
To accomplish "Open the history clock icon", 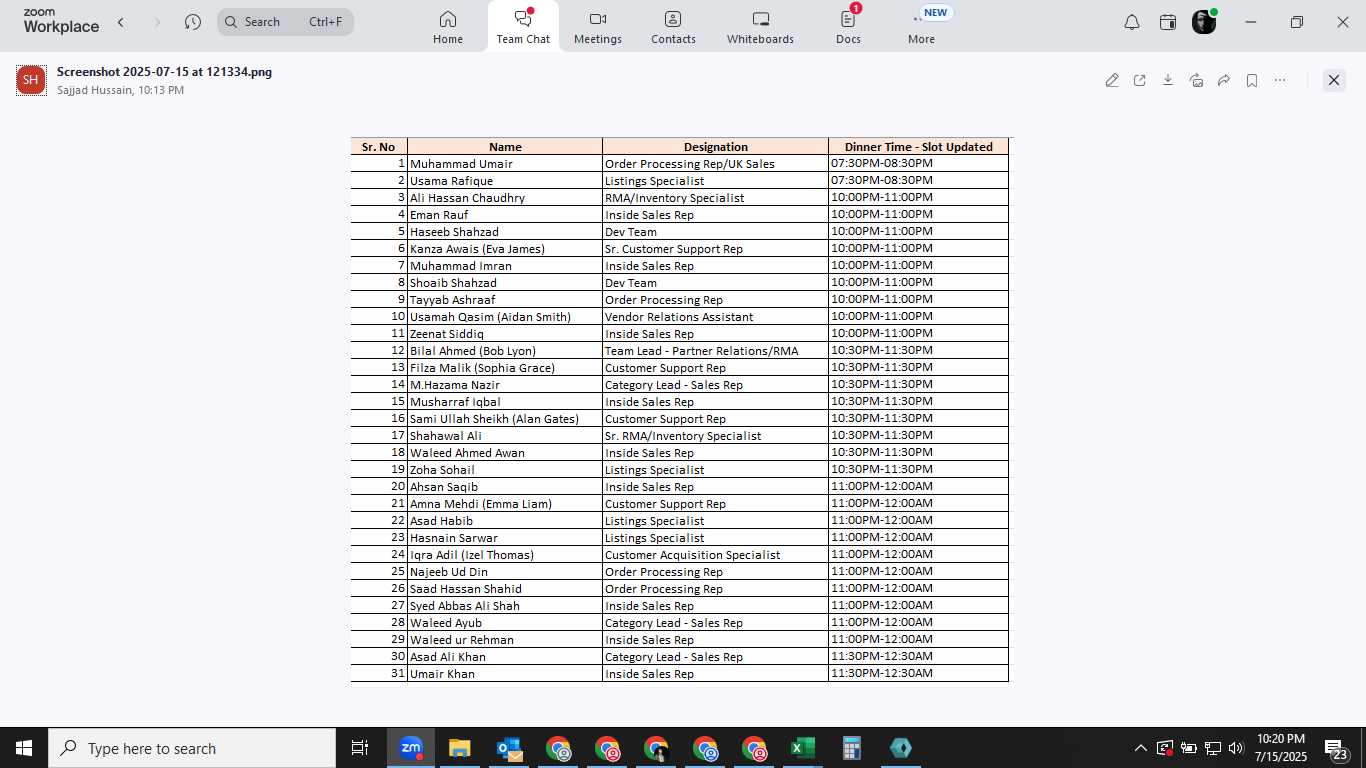I will tap(193, 22).
